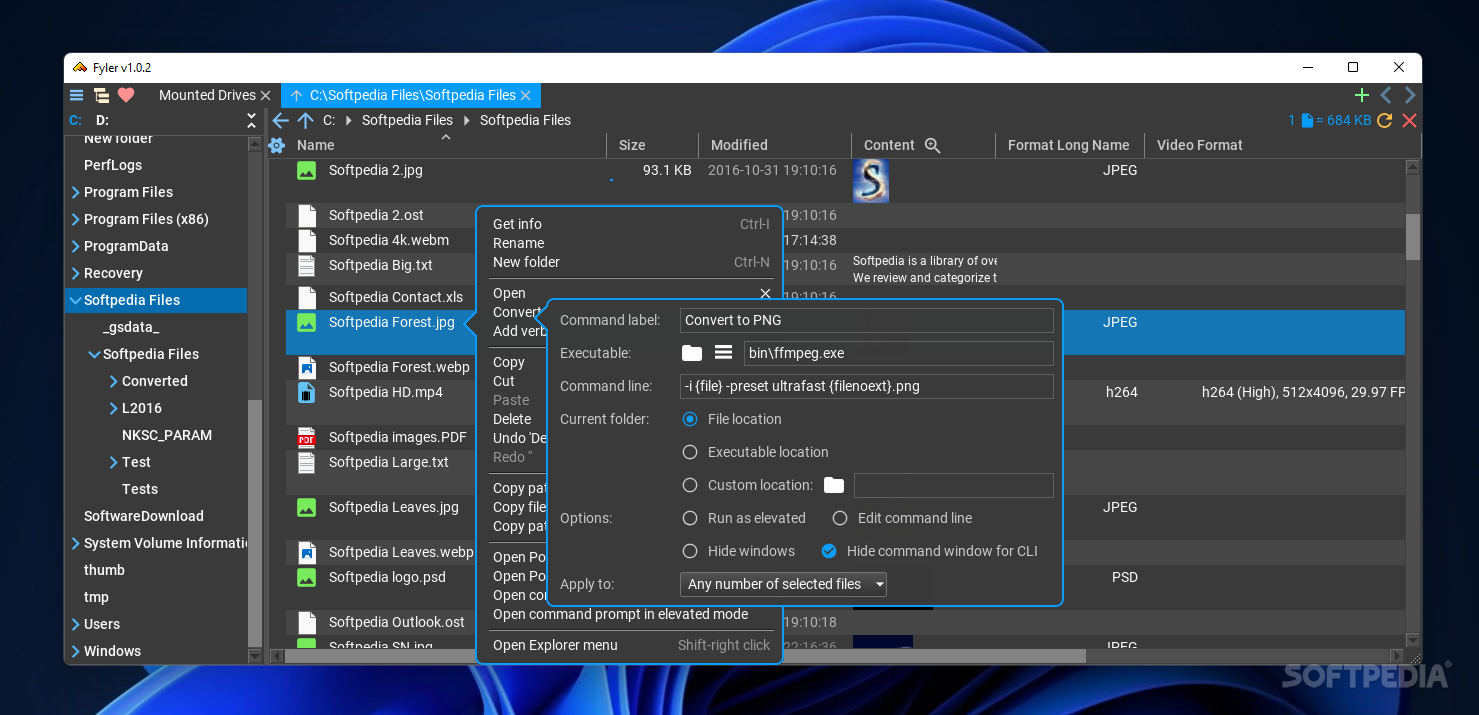The width and height of the screenshot is (1479, 715).
Task: Close the Open submenu with X
Action: click(x=765, y=293)
